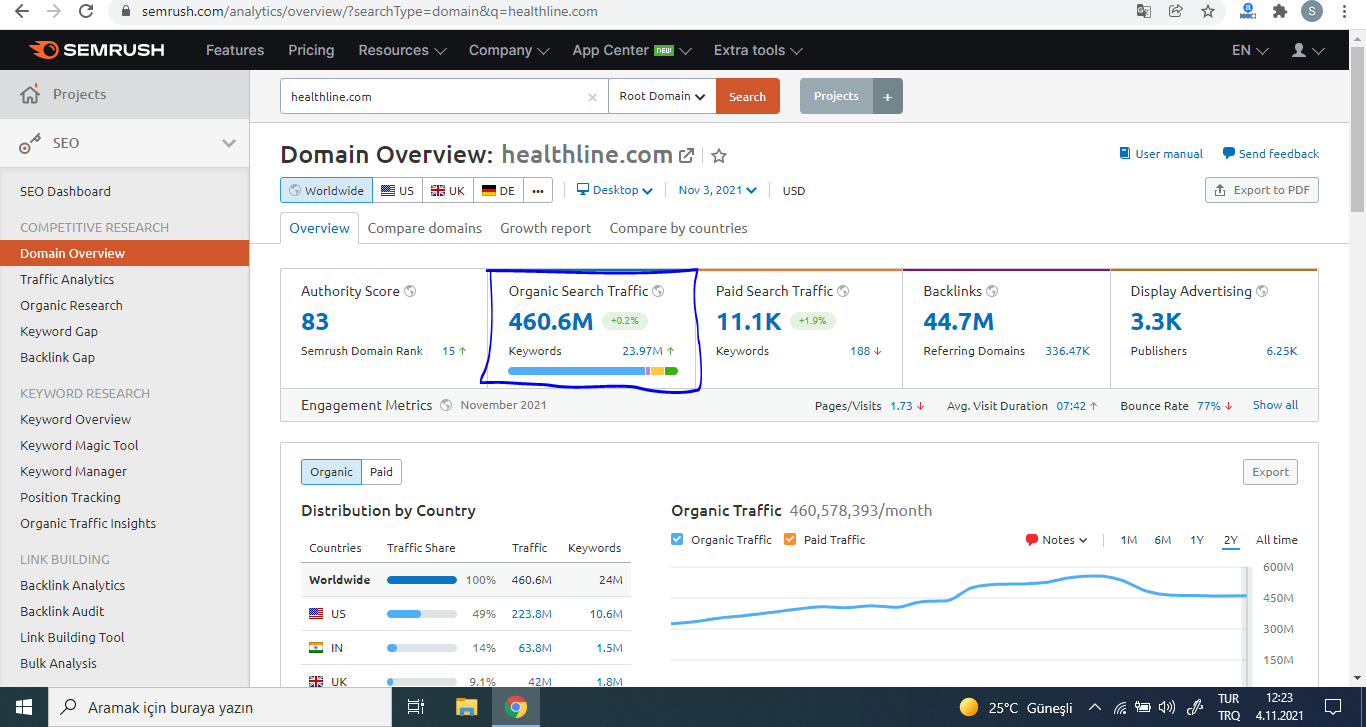Star healthline.com as favorite

tap(719, 156)
